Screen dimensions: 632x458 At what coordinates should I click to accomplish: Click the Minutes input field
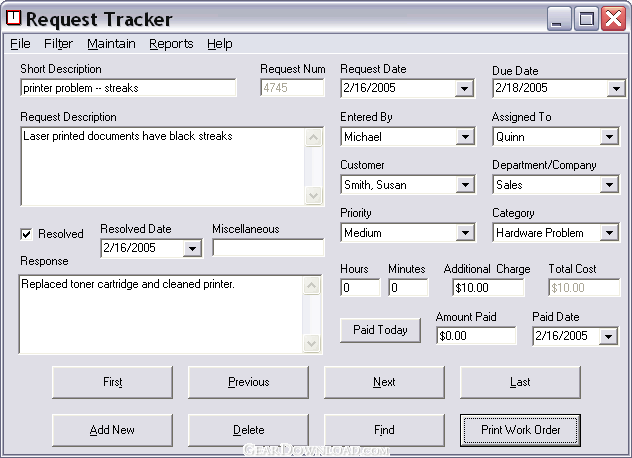pos(408,288)
